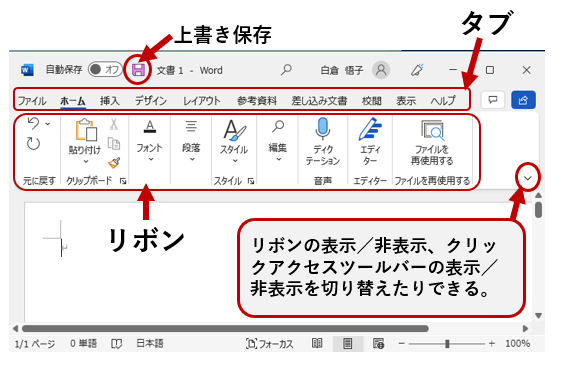Screen dimensions: 565x371
Task: Click the Copy pages icon
Action: pyautogui.click(x=114, y=144)
